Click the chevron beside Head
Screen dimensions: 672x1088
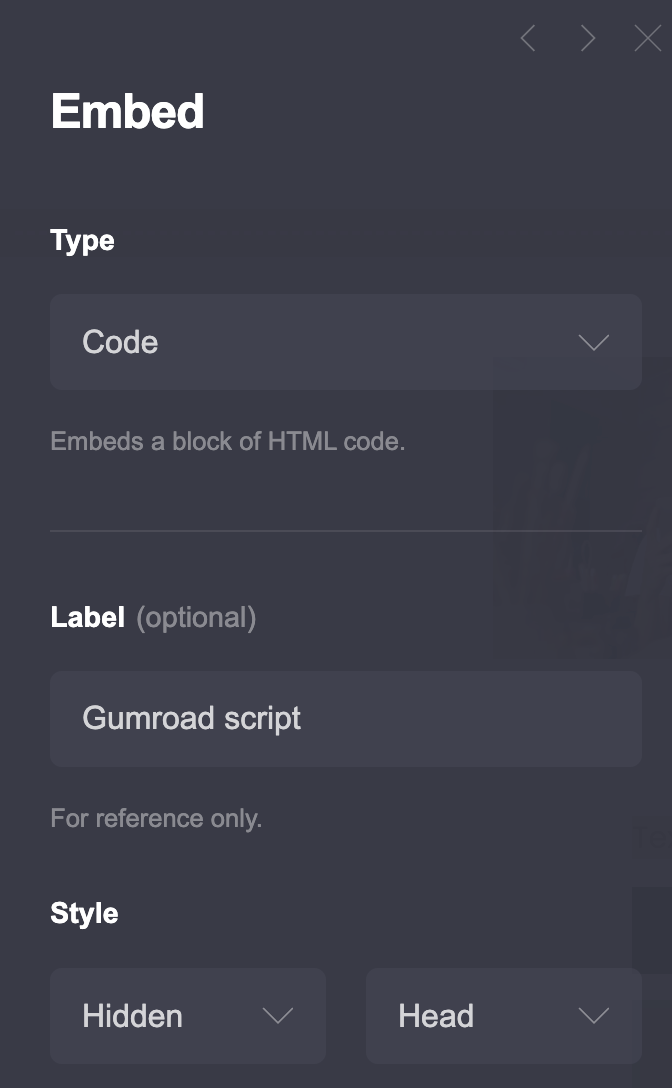[x=594, y=1017]
